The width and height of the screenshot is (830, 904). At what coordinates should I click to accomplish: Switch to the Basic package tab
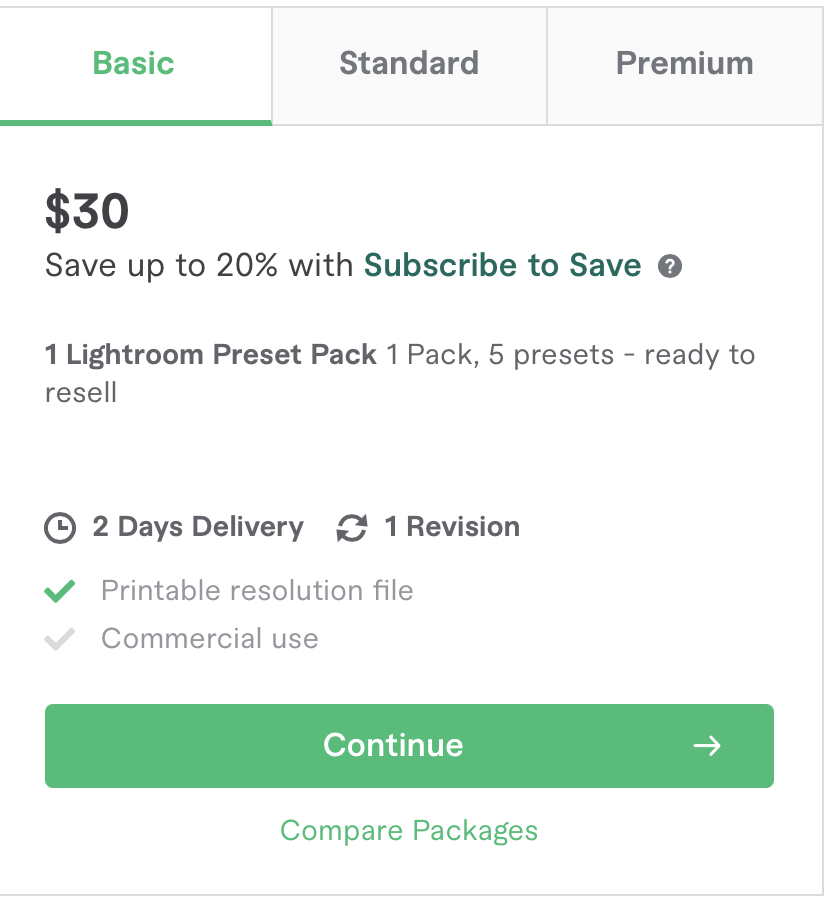(x=134, y=64)
